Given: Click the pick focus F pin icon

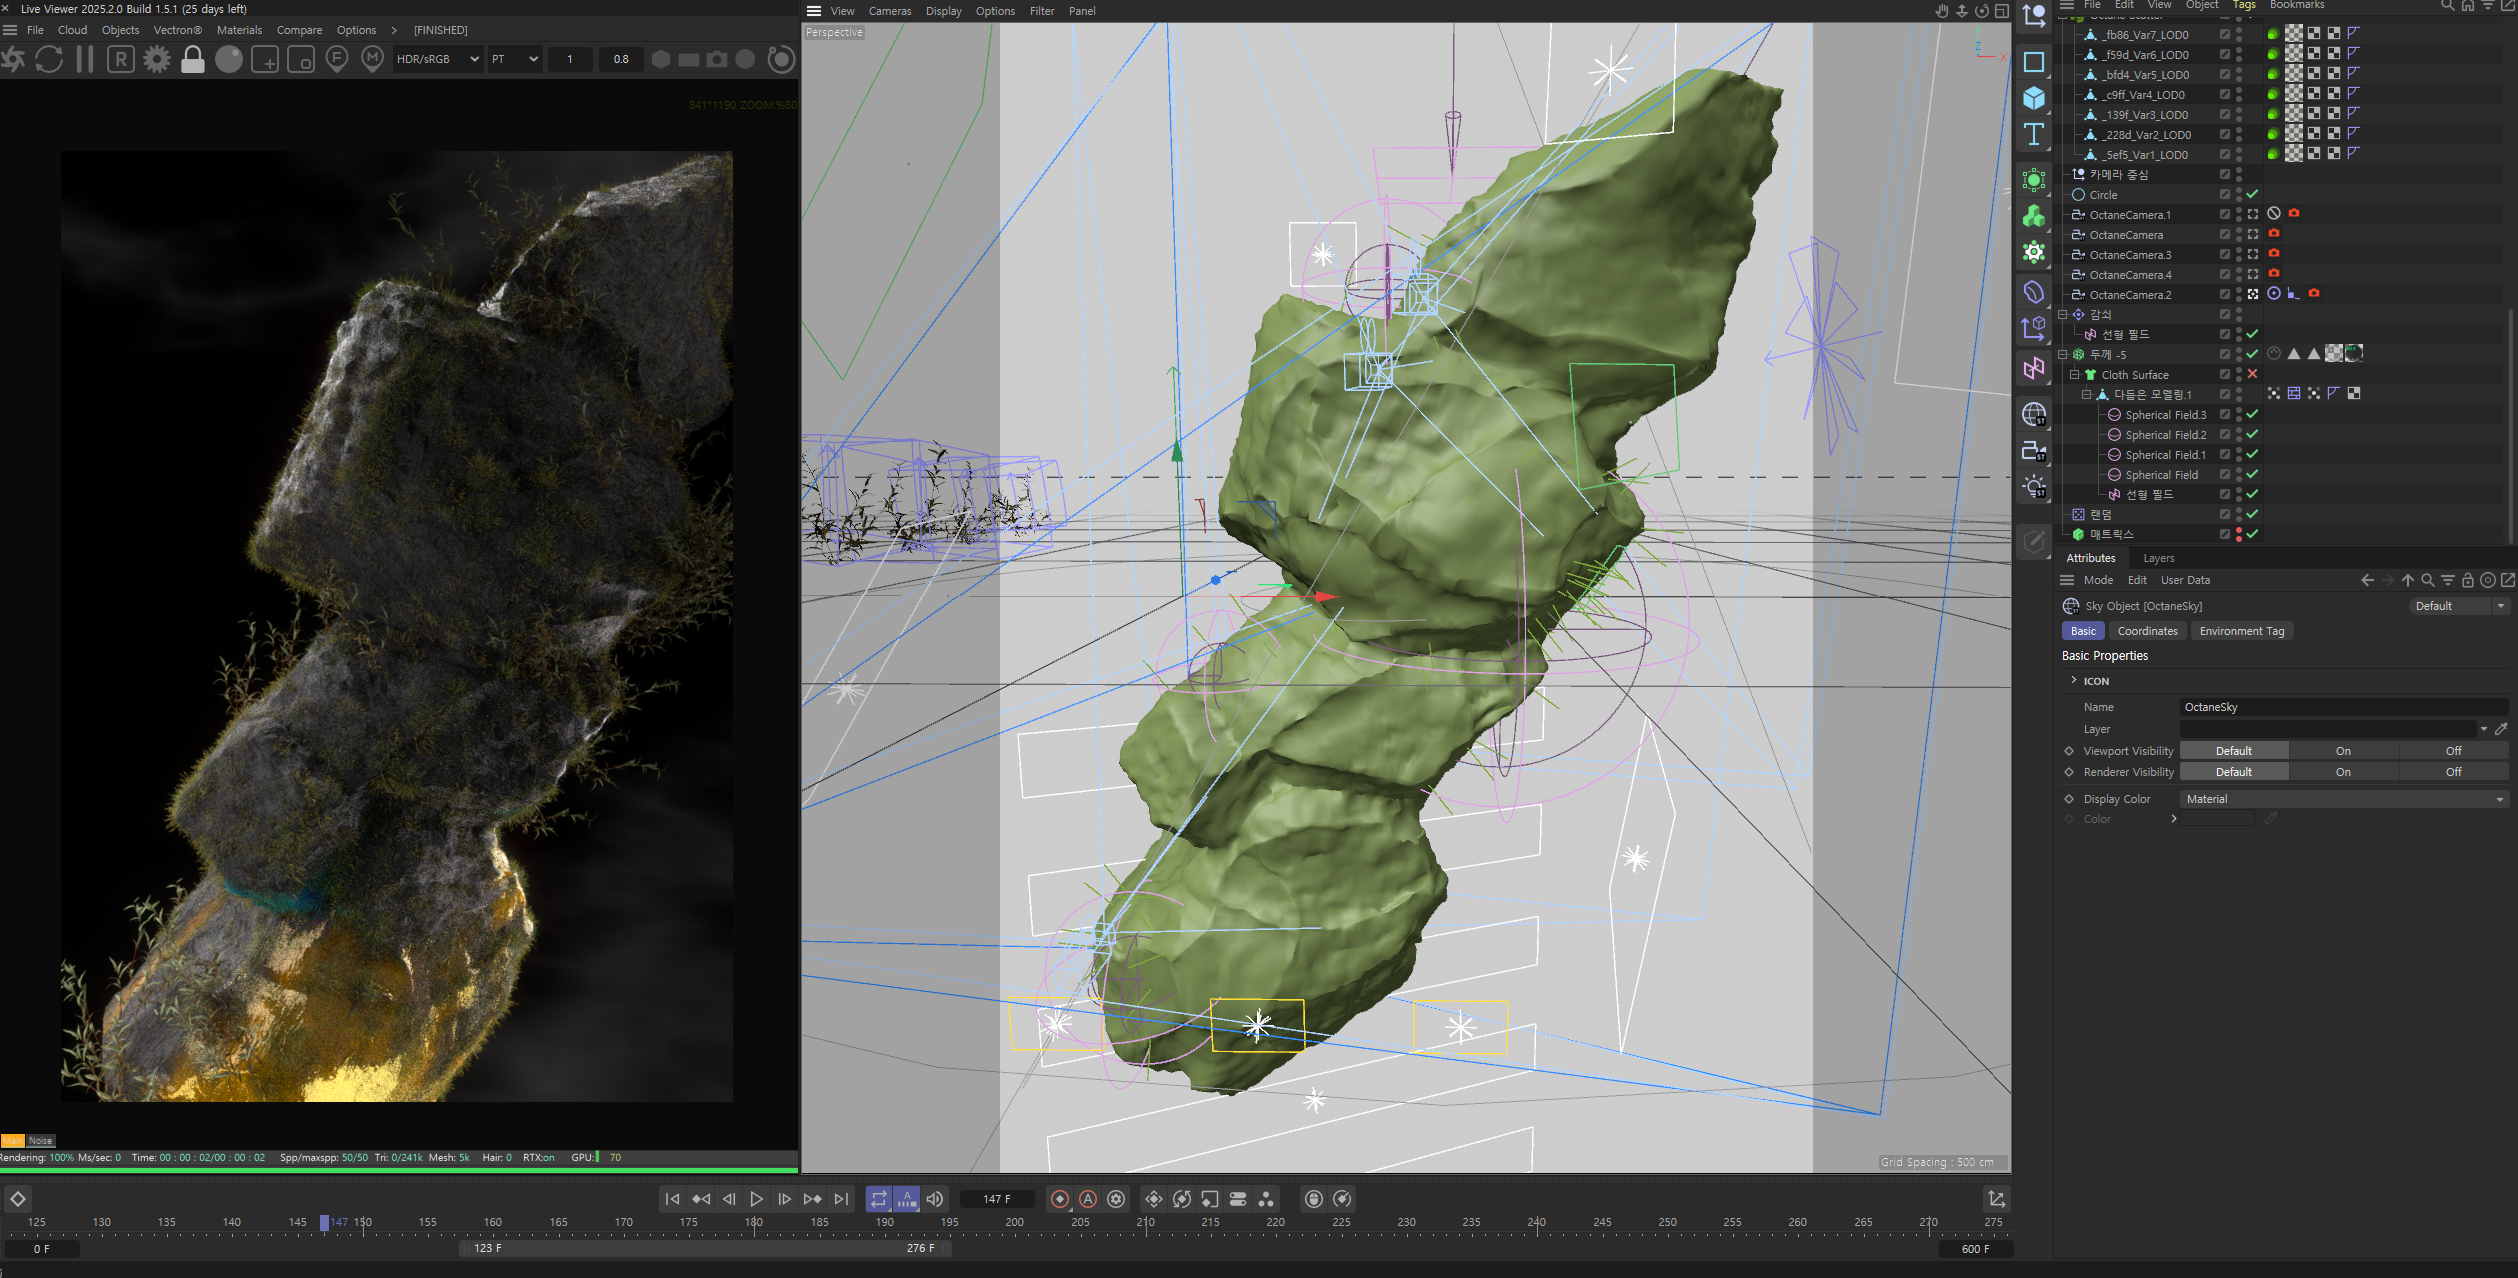Looking at the screenshot, I should 337,59.
